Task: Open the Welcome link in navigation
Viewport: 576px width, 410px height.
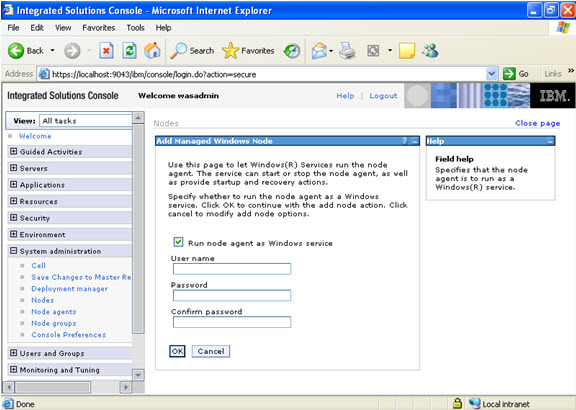Action: click(x=35, y=136)
